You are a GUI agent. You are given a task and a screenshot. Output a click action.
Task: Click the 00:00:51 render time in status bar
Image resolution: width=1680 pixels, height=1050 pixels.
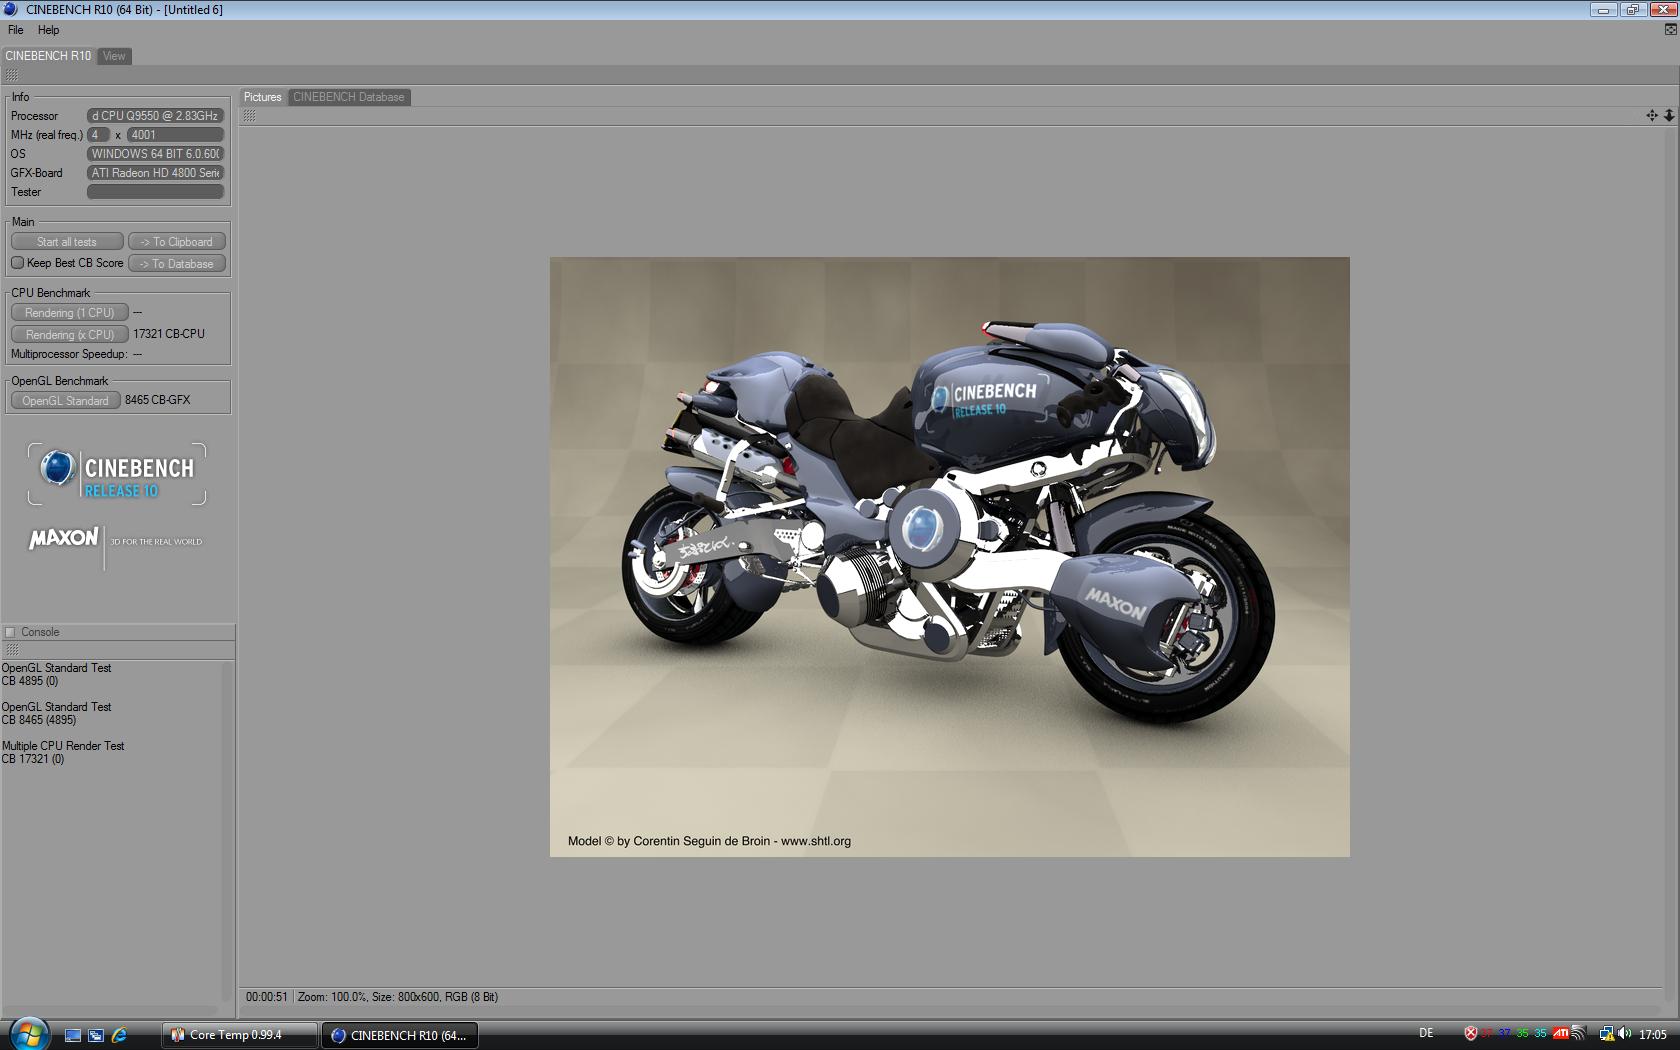[x=267, y=997]
